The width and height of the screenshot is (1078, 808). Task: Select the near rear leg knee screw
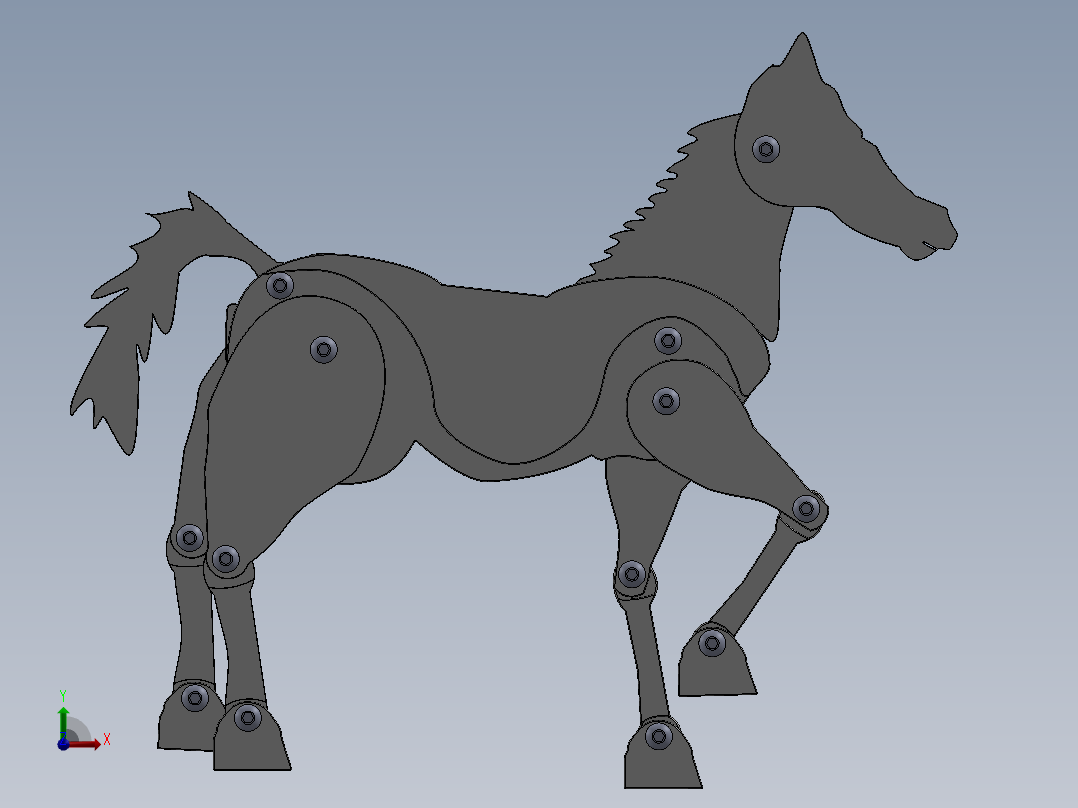click(x=226, y=559)
